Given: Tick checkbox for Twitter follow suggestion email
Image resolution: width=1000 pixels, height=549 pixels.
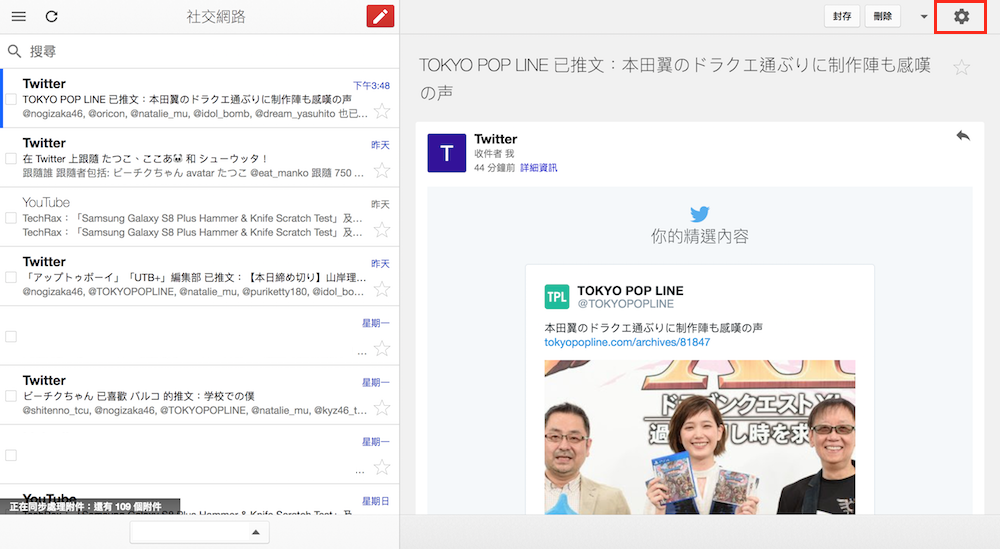Looking at the screenshot, I should pyautogui.click(x=11, y=159).
